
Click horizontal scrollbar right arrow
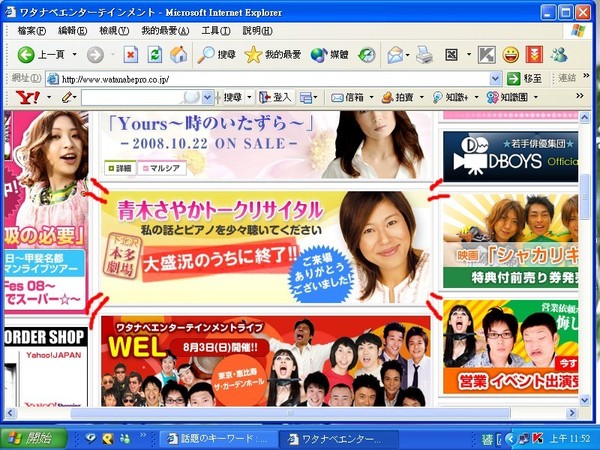coord(572,413)
